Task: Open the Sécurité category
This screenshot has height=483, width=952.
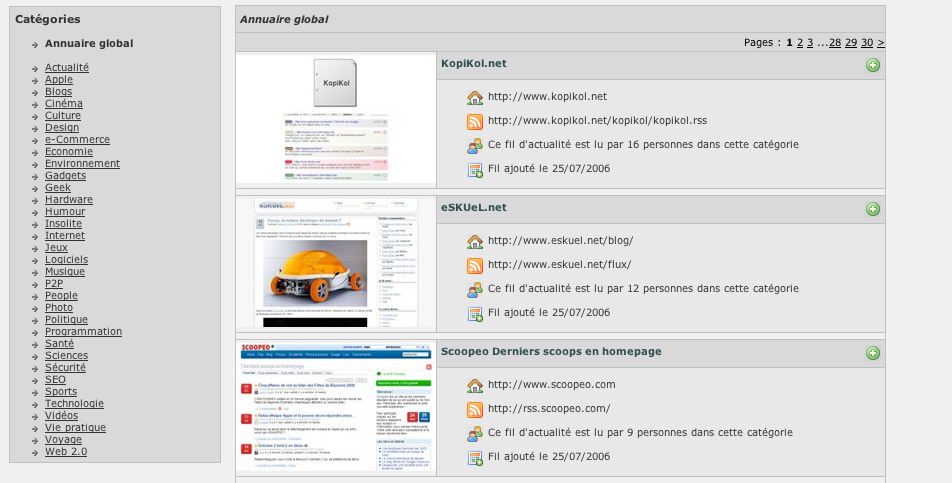Action: 66,368
